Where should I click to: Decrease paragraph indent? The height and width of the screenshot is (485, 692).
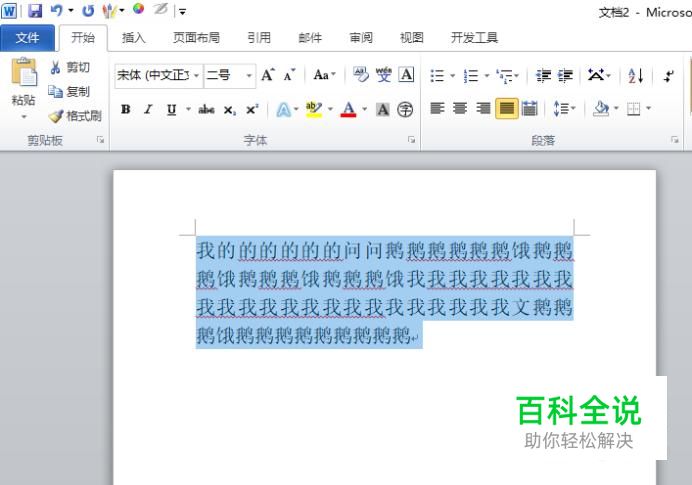point(543,76)
